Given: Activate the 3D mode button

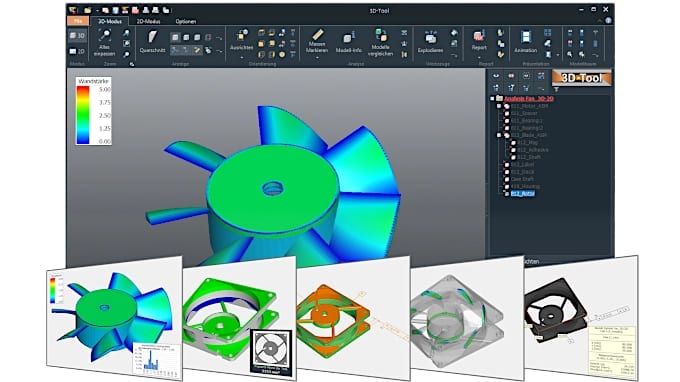Looking at the screenshot, I should click(78, 36).
